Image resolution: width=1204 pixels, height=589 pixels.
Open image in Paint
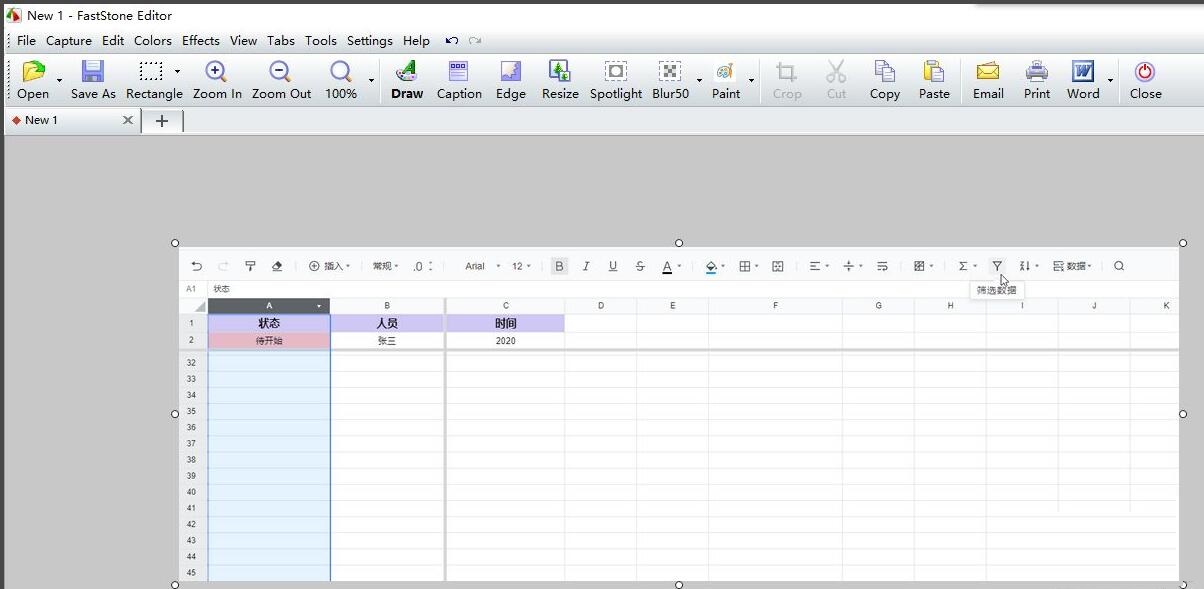tap(726, 72)
